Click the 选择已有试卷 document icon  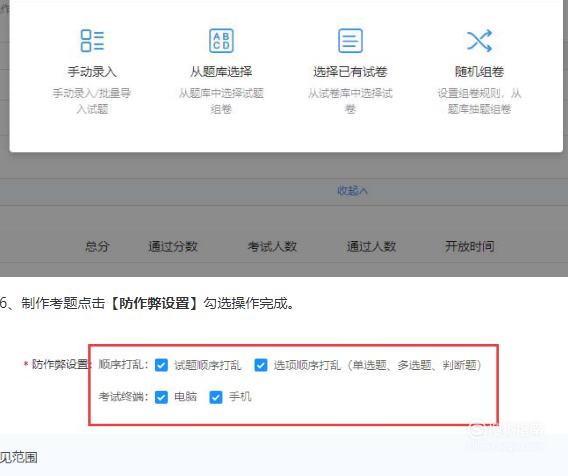point(350,41)
